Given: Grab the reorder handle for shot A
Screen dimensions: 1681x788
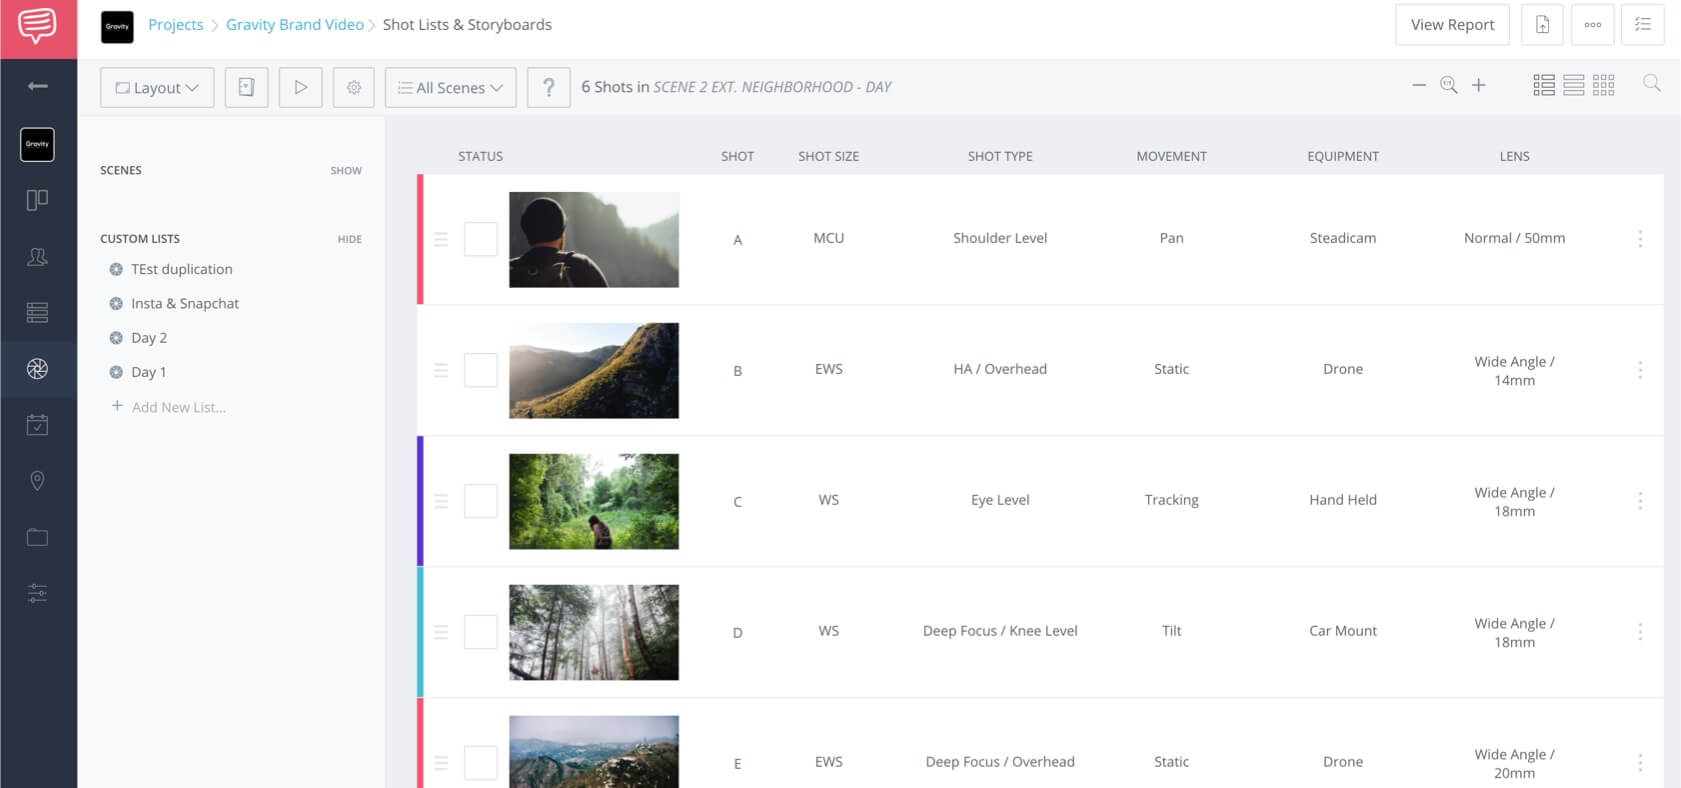Looking at the screenshot, I should 441,240.
